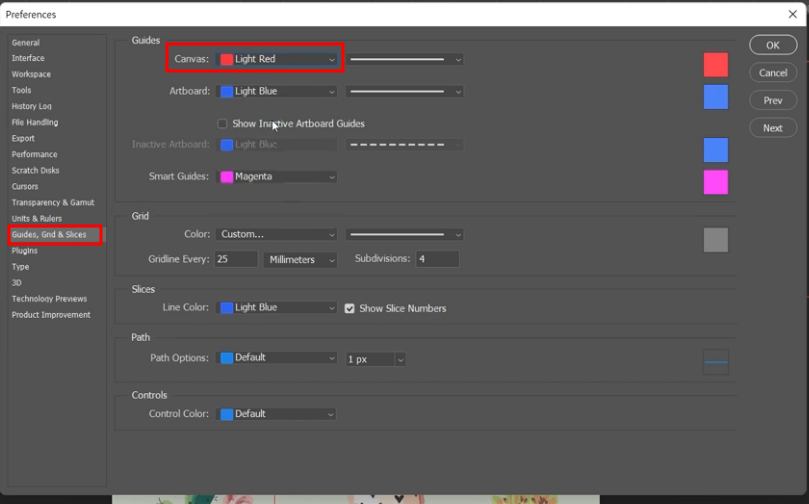Select Product Improvement category
This screenshot has width=809, height=504.
[51, 315]
